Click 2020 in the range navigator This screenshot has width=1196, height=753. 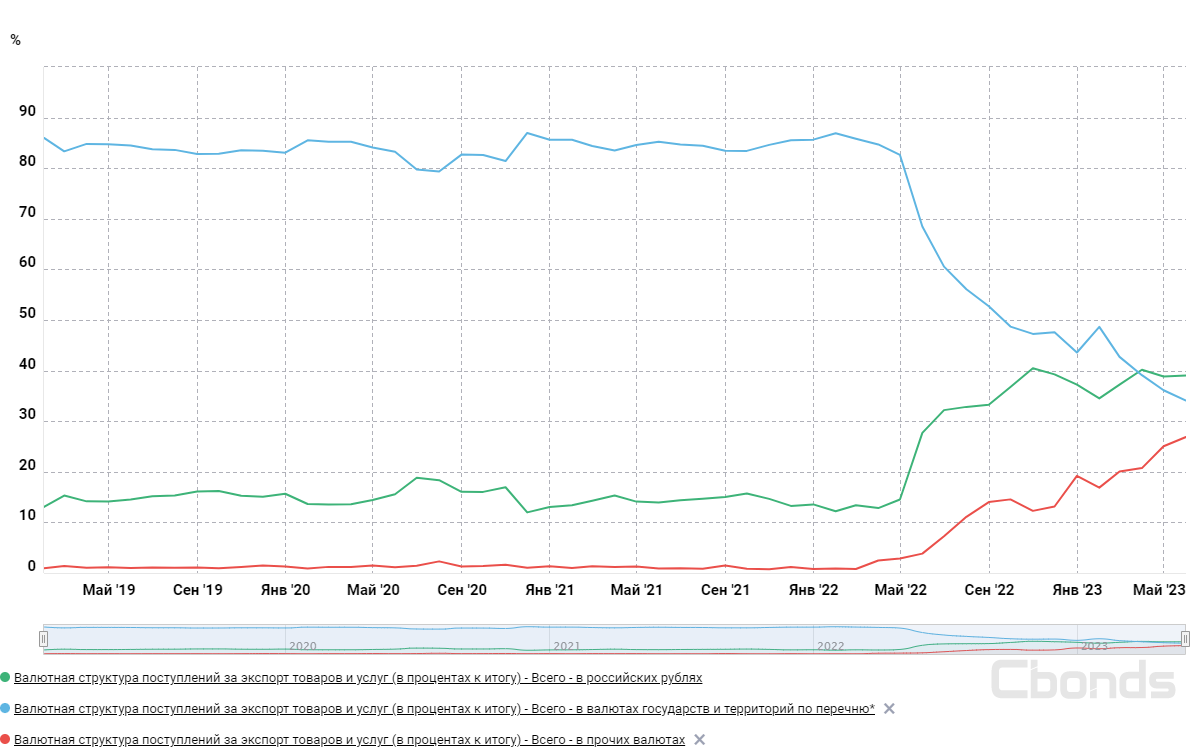[302, 646]
